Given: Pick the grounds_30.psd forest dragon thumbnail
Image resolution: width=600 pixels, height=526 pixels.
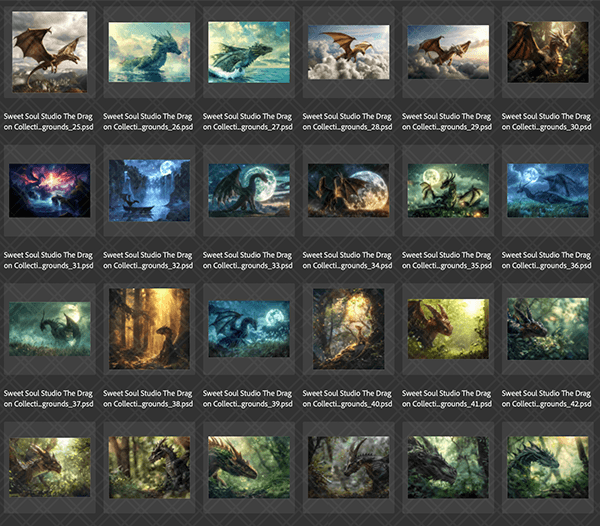Looking at the screenshot, I should click(548, 52).
